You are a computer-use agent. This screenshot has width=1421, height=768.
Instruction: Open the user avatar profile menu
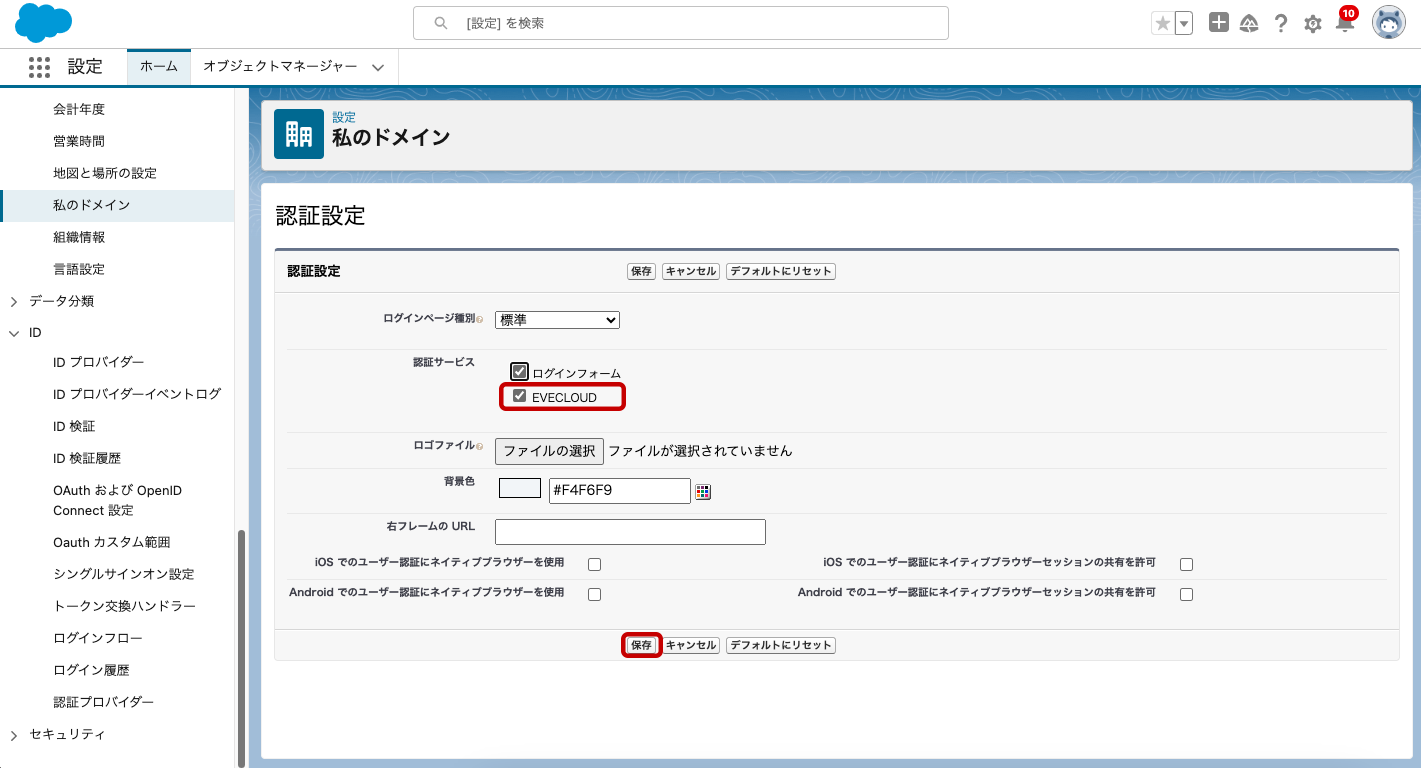1388,23
